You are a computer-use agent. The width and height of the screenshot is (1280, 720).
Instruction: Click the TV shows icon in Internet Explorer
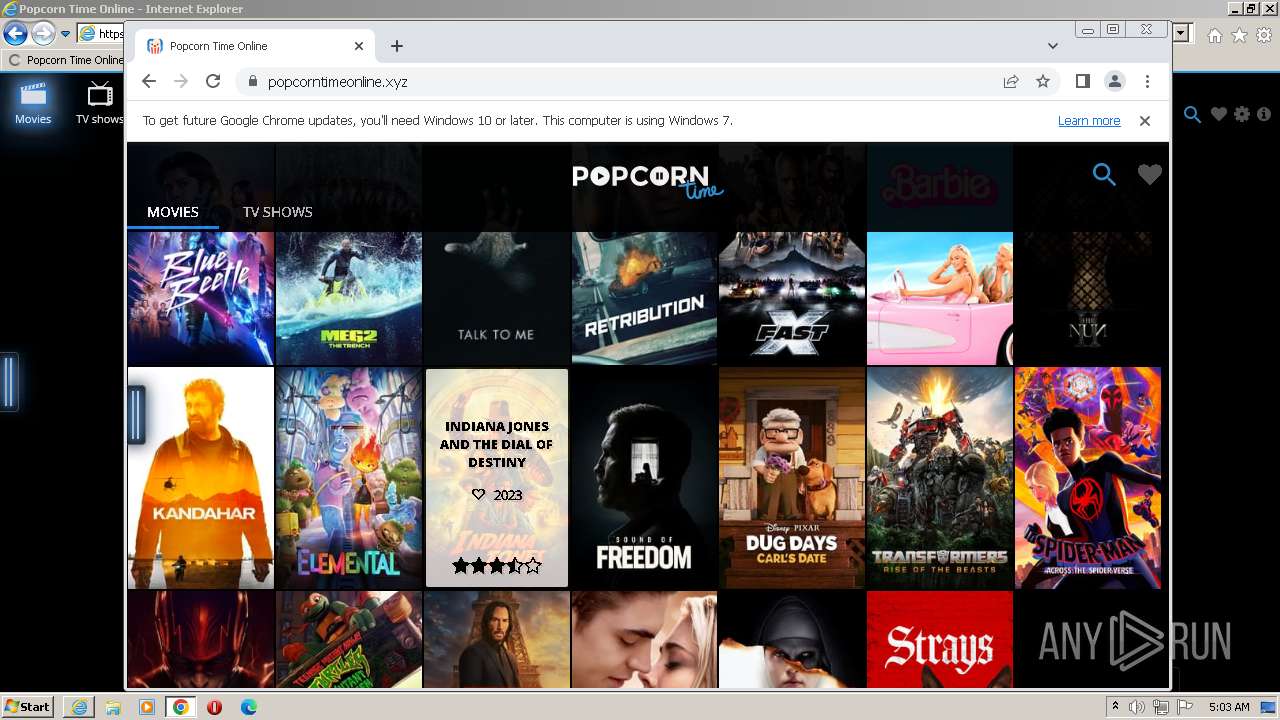point(100,96)
